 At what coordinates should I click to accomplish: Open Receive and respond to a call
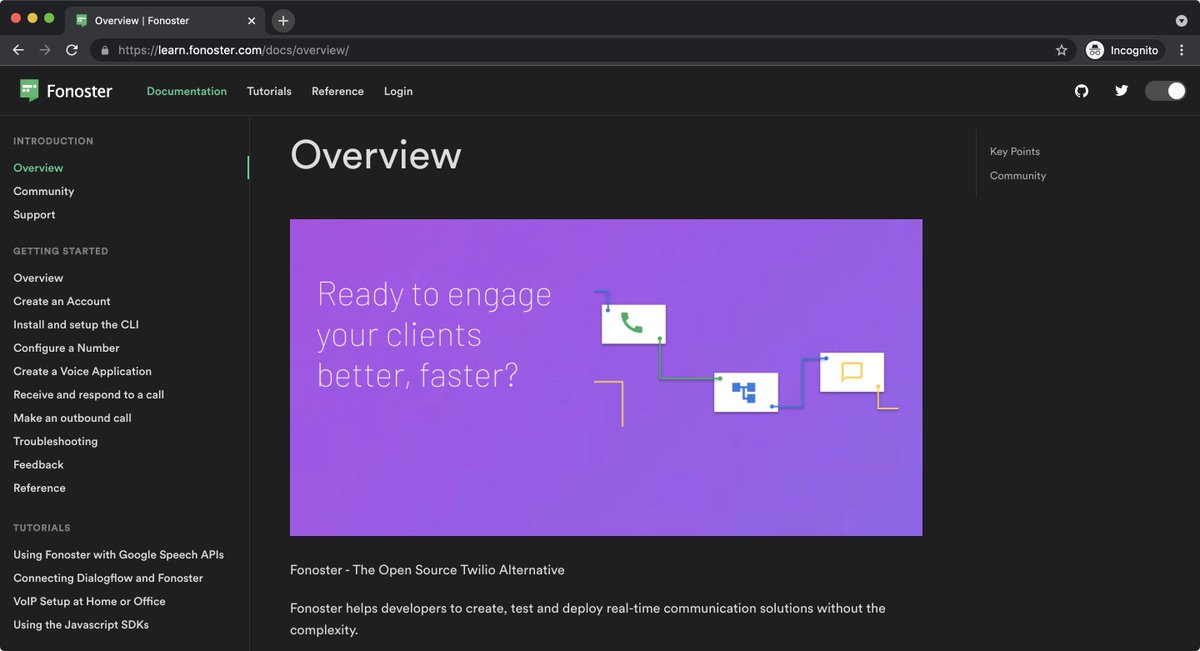pos(89,394)
